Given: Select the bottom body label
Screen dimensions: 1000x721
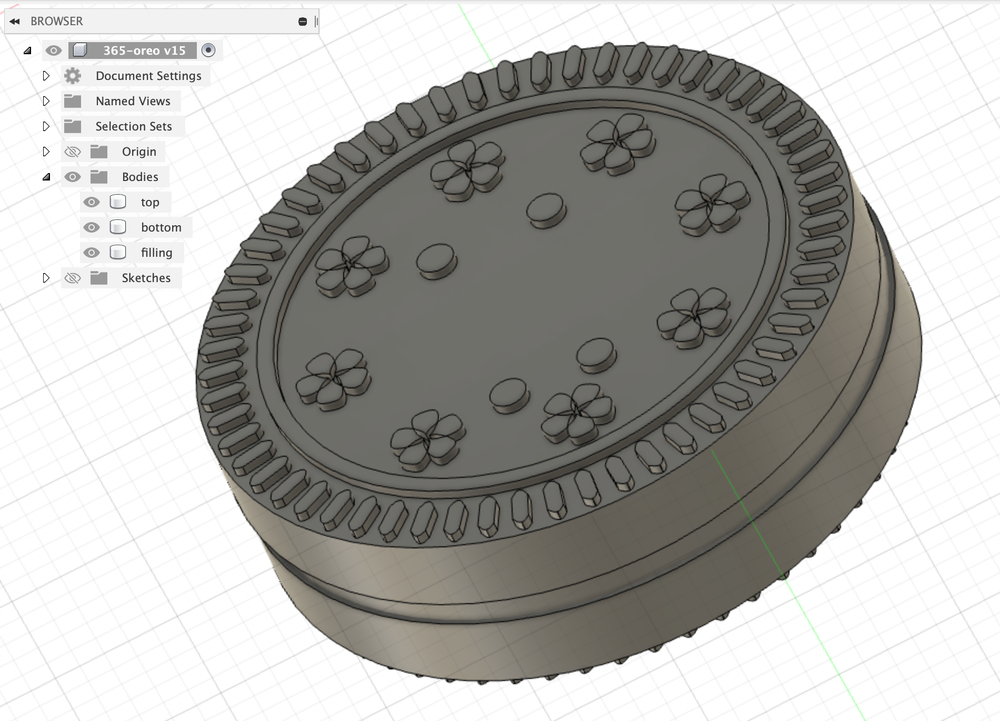Looking at the screenshot, I should point(161,228).
